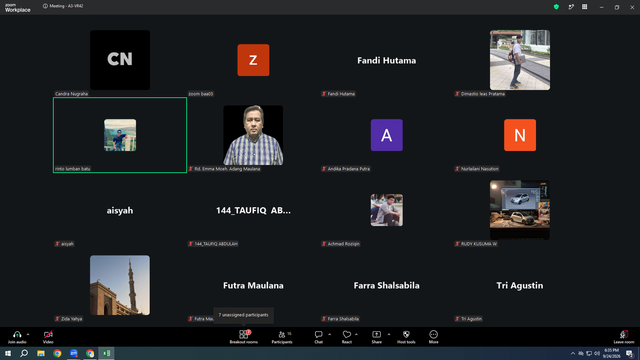Select the aisyah participant tile
Viewport: 640px width, 360px height.
click(x=120, y=210)
